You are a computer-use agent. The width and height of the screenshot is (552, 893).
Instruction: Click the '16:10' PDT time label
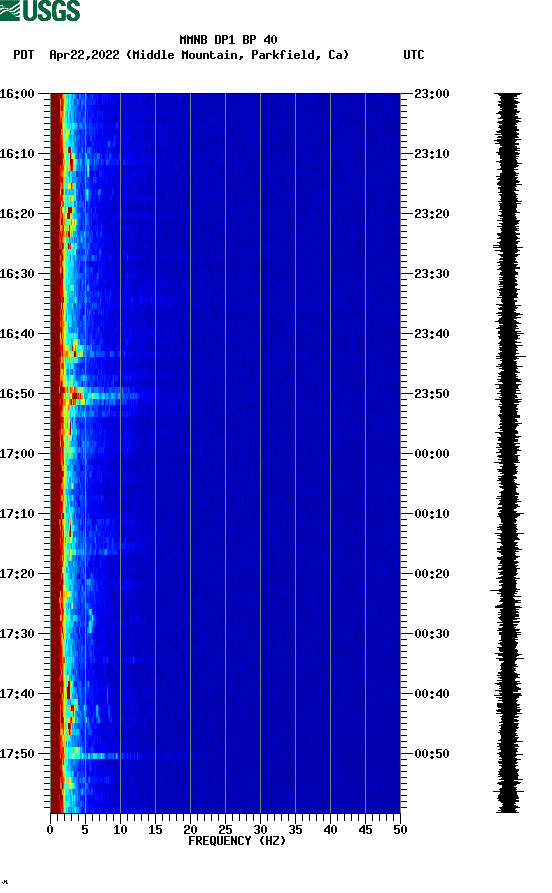tap(17, 154)
